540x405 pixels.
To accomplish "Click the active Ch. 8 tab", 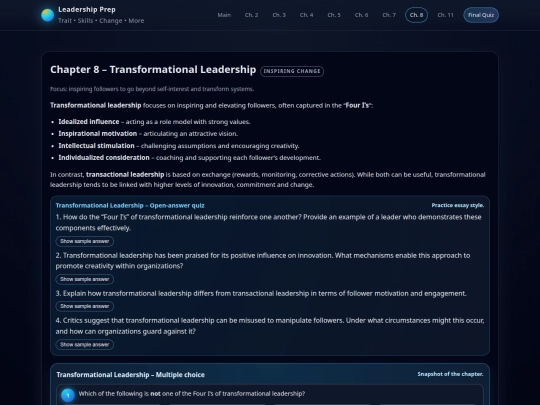I will pos(416,15).
